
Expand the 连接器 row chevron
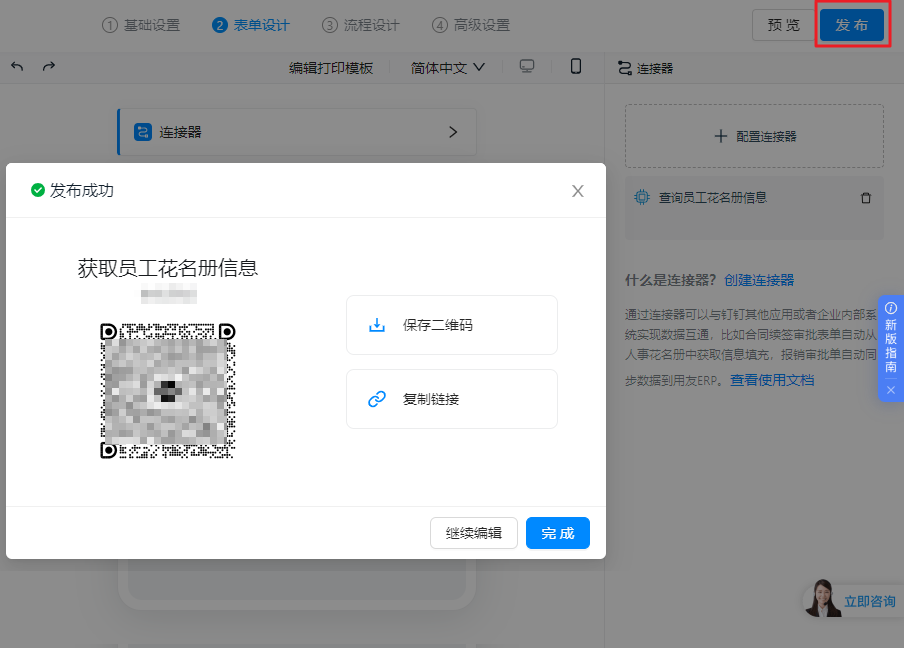tap(453, 131)
